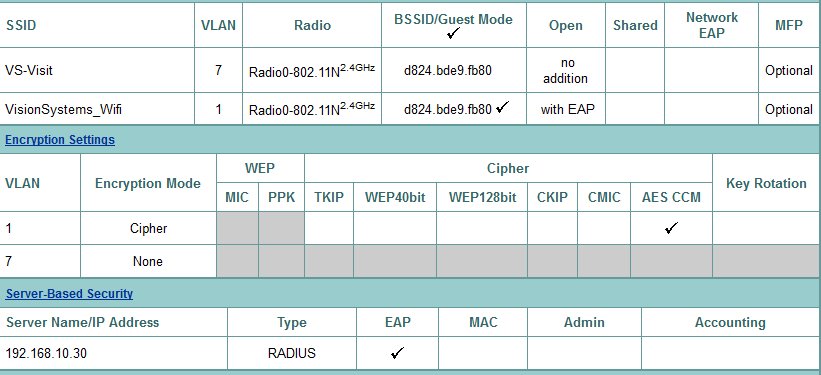Click the MFP column header
Screen dimensions: 821x375
click(789, 25)
